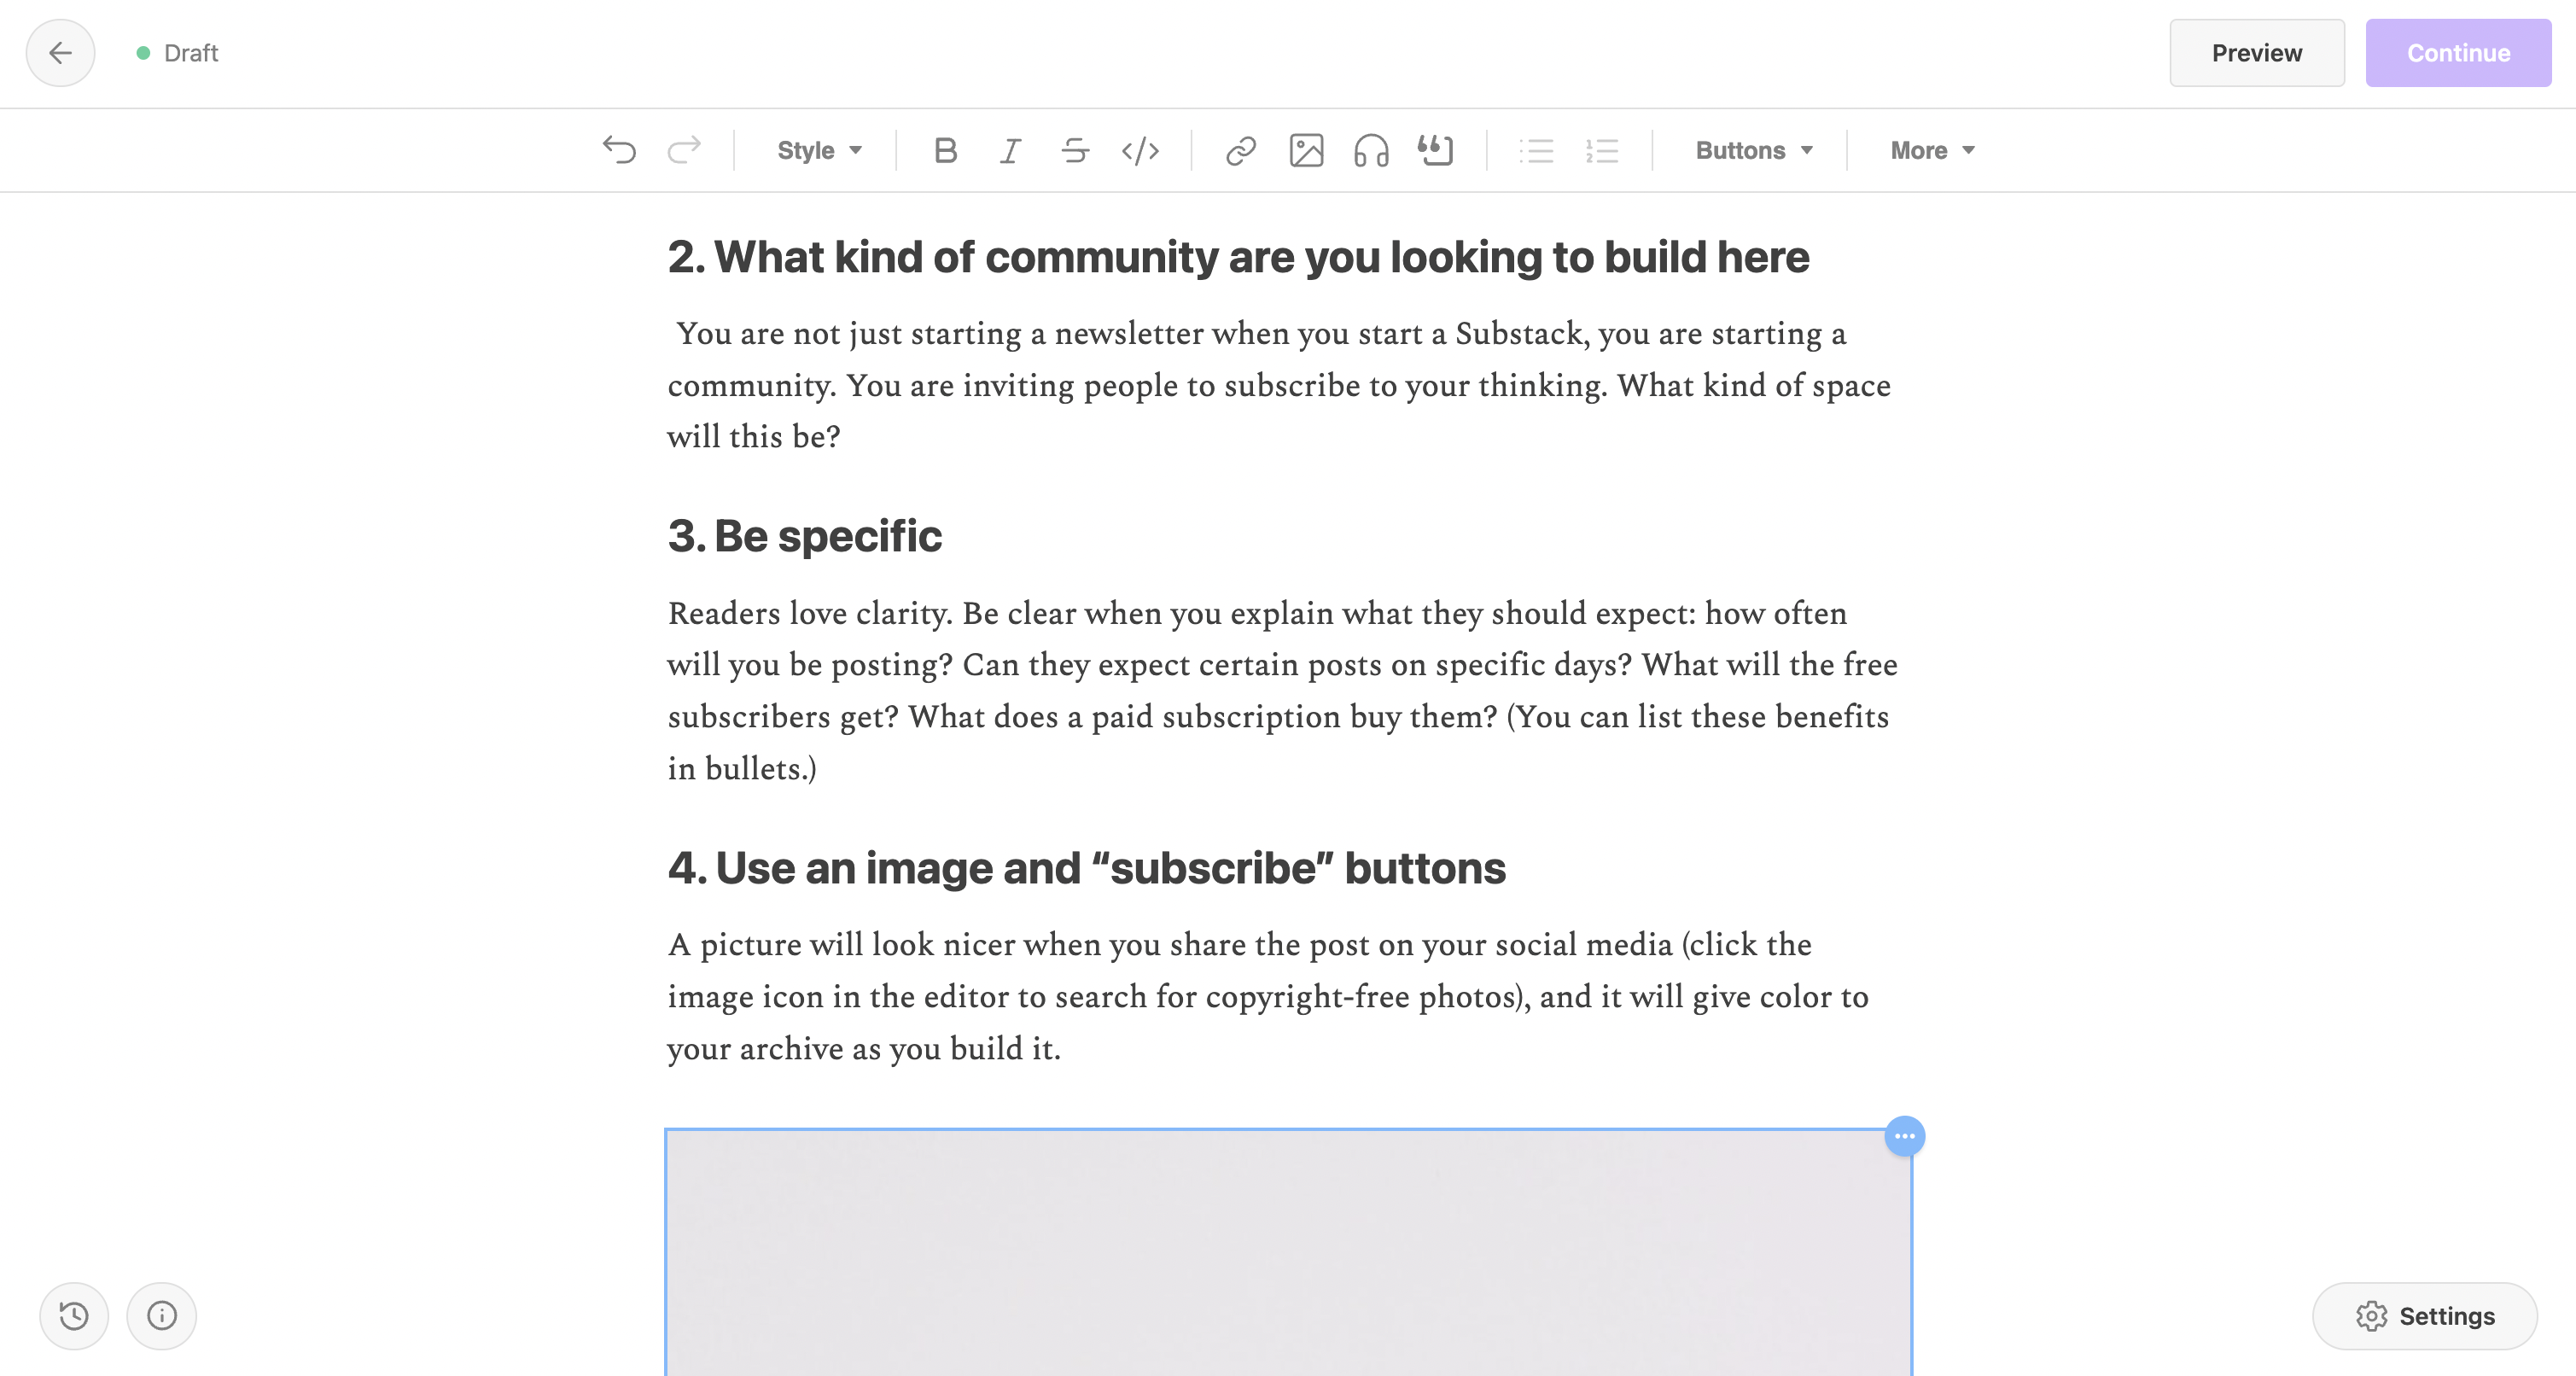Screen dimensions: 2576x1376
Task: Open the image insert tool
Action: [x=1306, y=150]
